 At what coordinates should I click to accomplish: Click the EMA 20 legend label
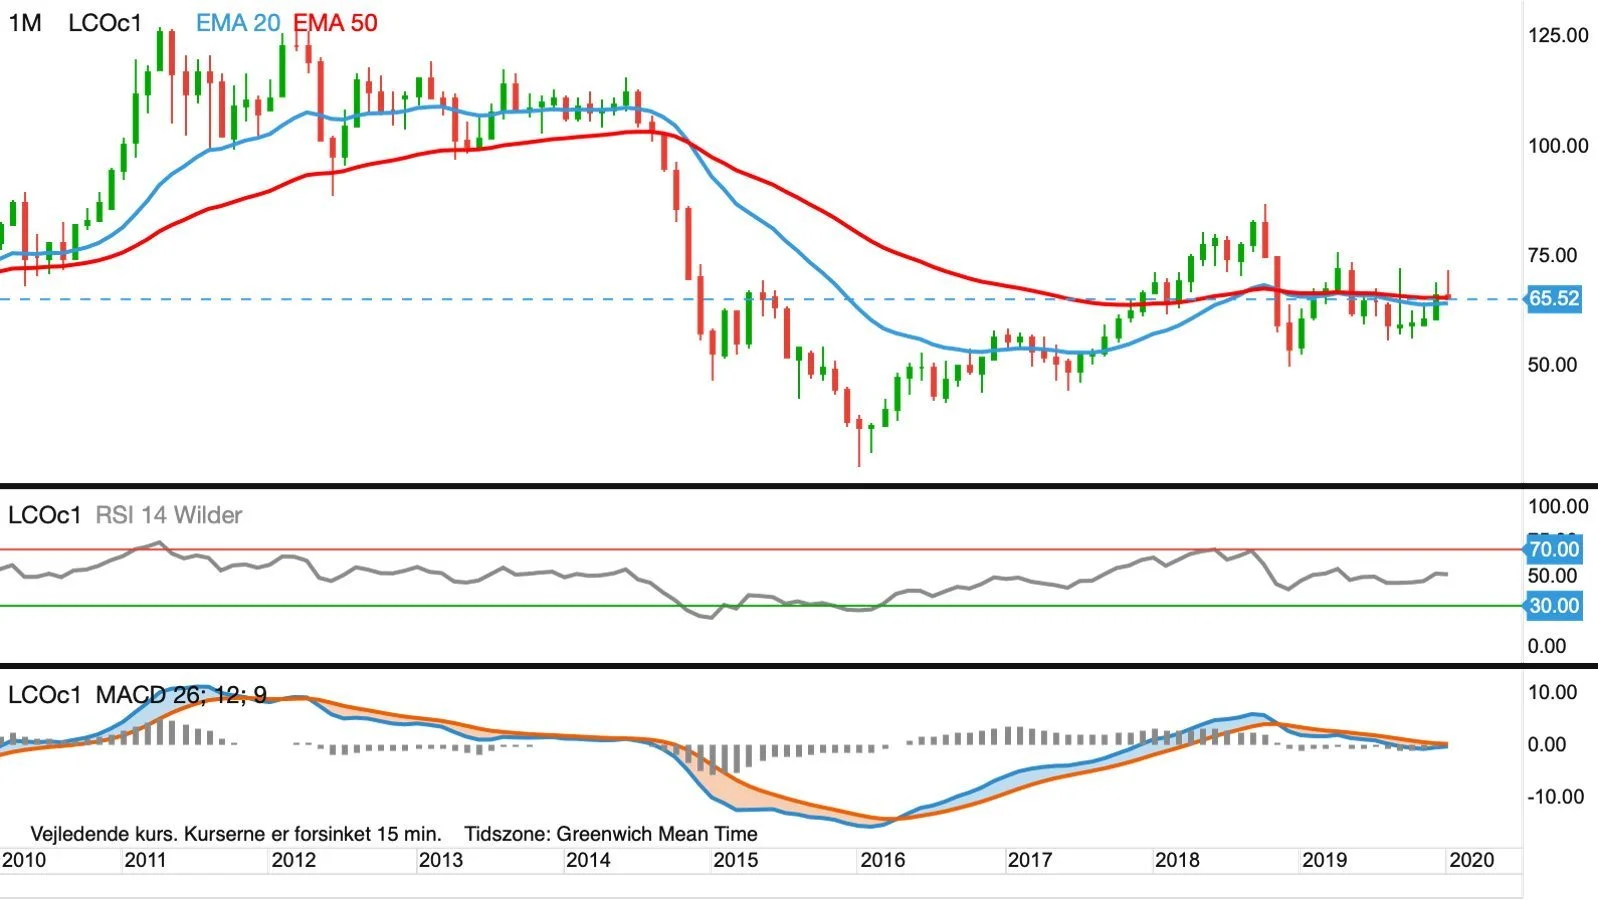237,23
